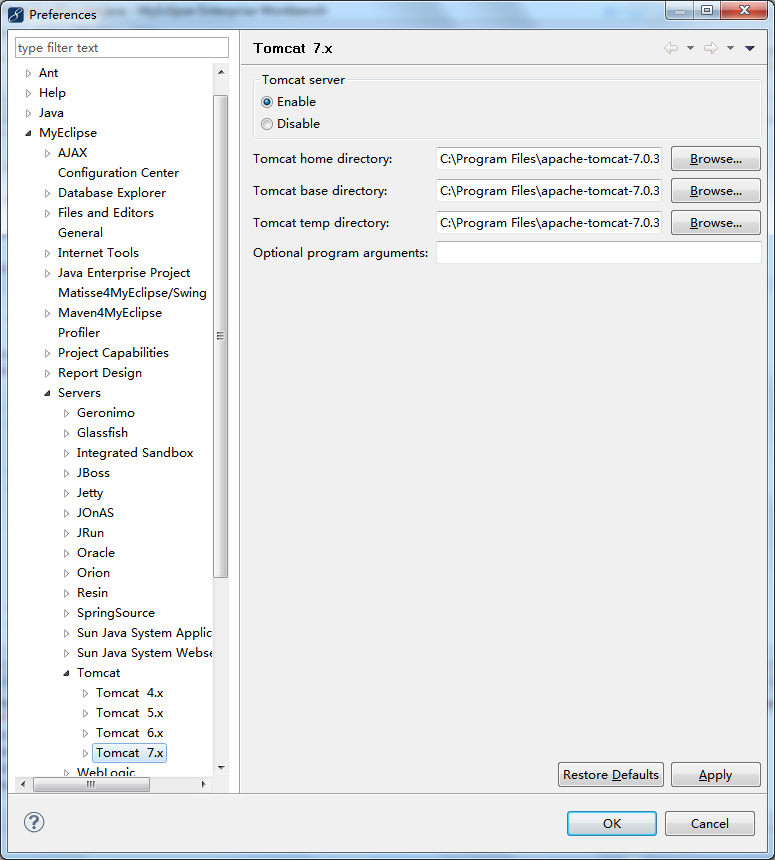The width and height of the screenshot is (775, 860).
Task: Select Oracle server entry
Action: pyautogui.click(x=96, y=553)
